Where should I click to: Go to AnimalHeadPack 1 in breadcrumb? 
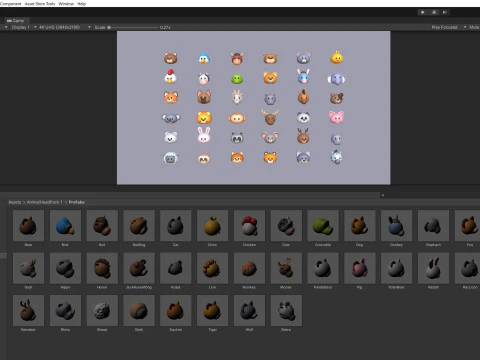pos(44,202)
